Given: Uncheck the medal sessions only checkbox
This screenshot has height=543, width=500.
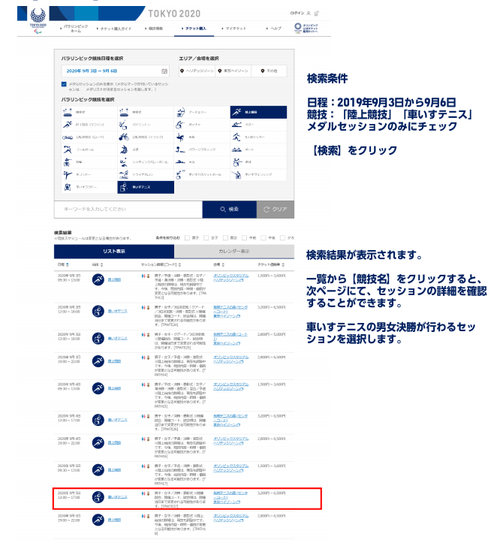Looking at the screenshot, I should 64,84.
